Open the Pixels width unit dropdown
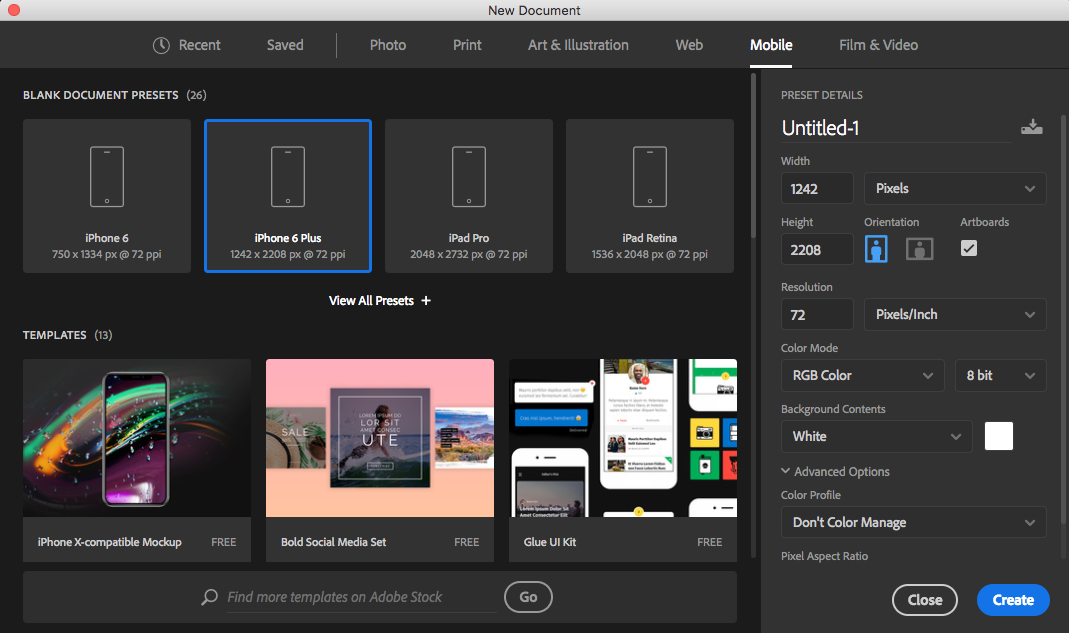This screenshot has height=633, width=1069. coord(955,188)
